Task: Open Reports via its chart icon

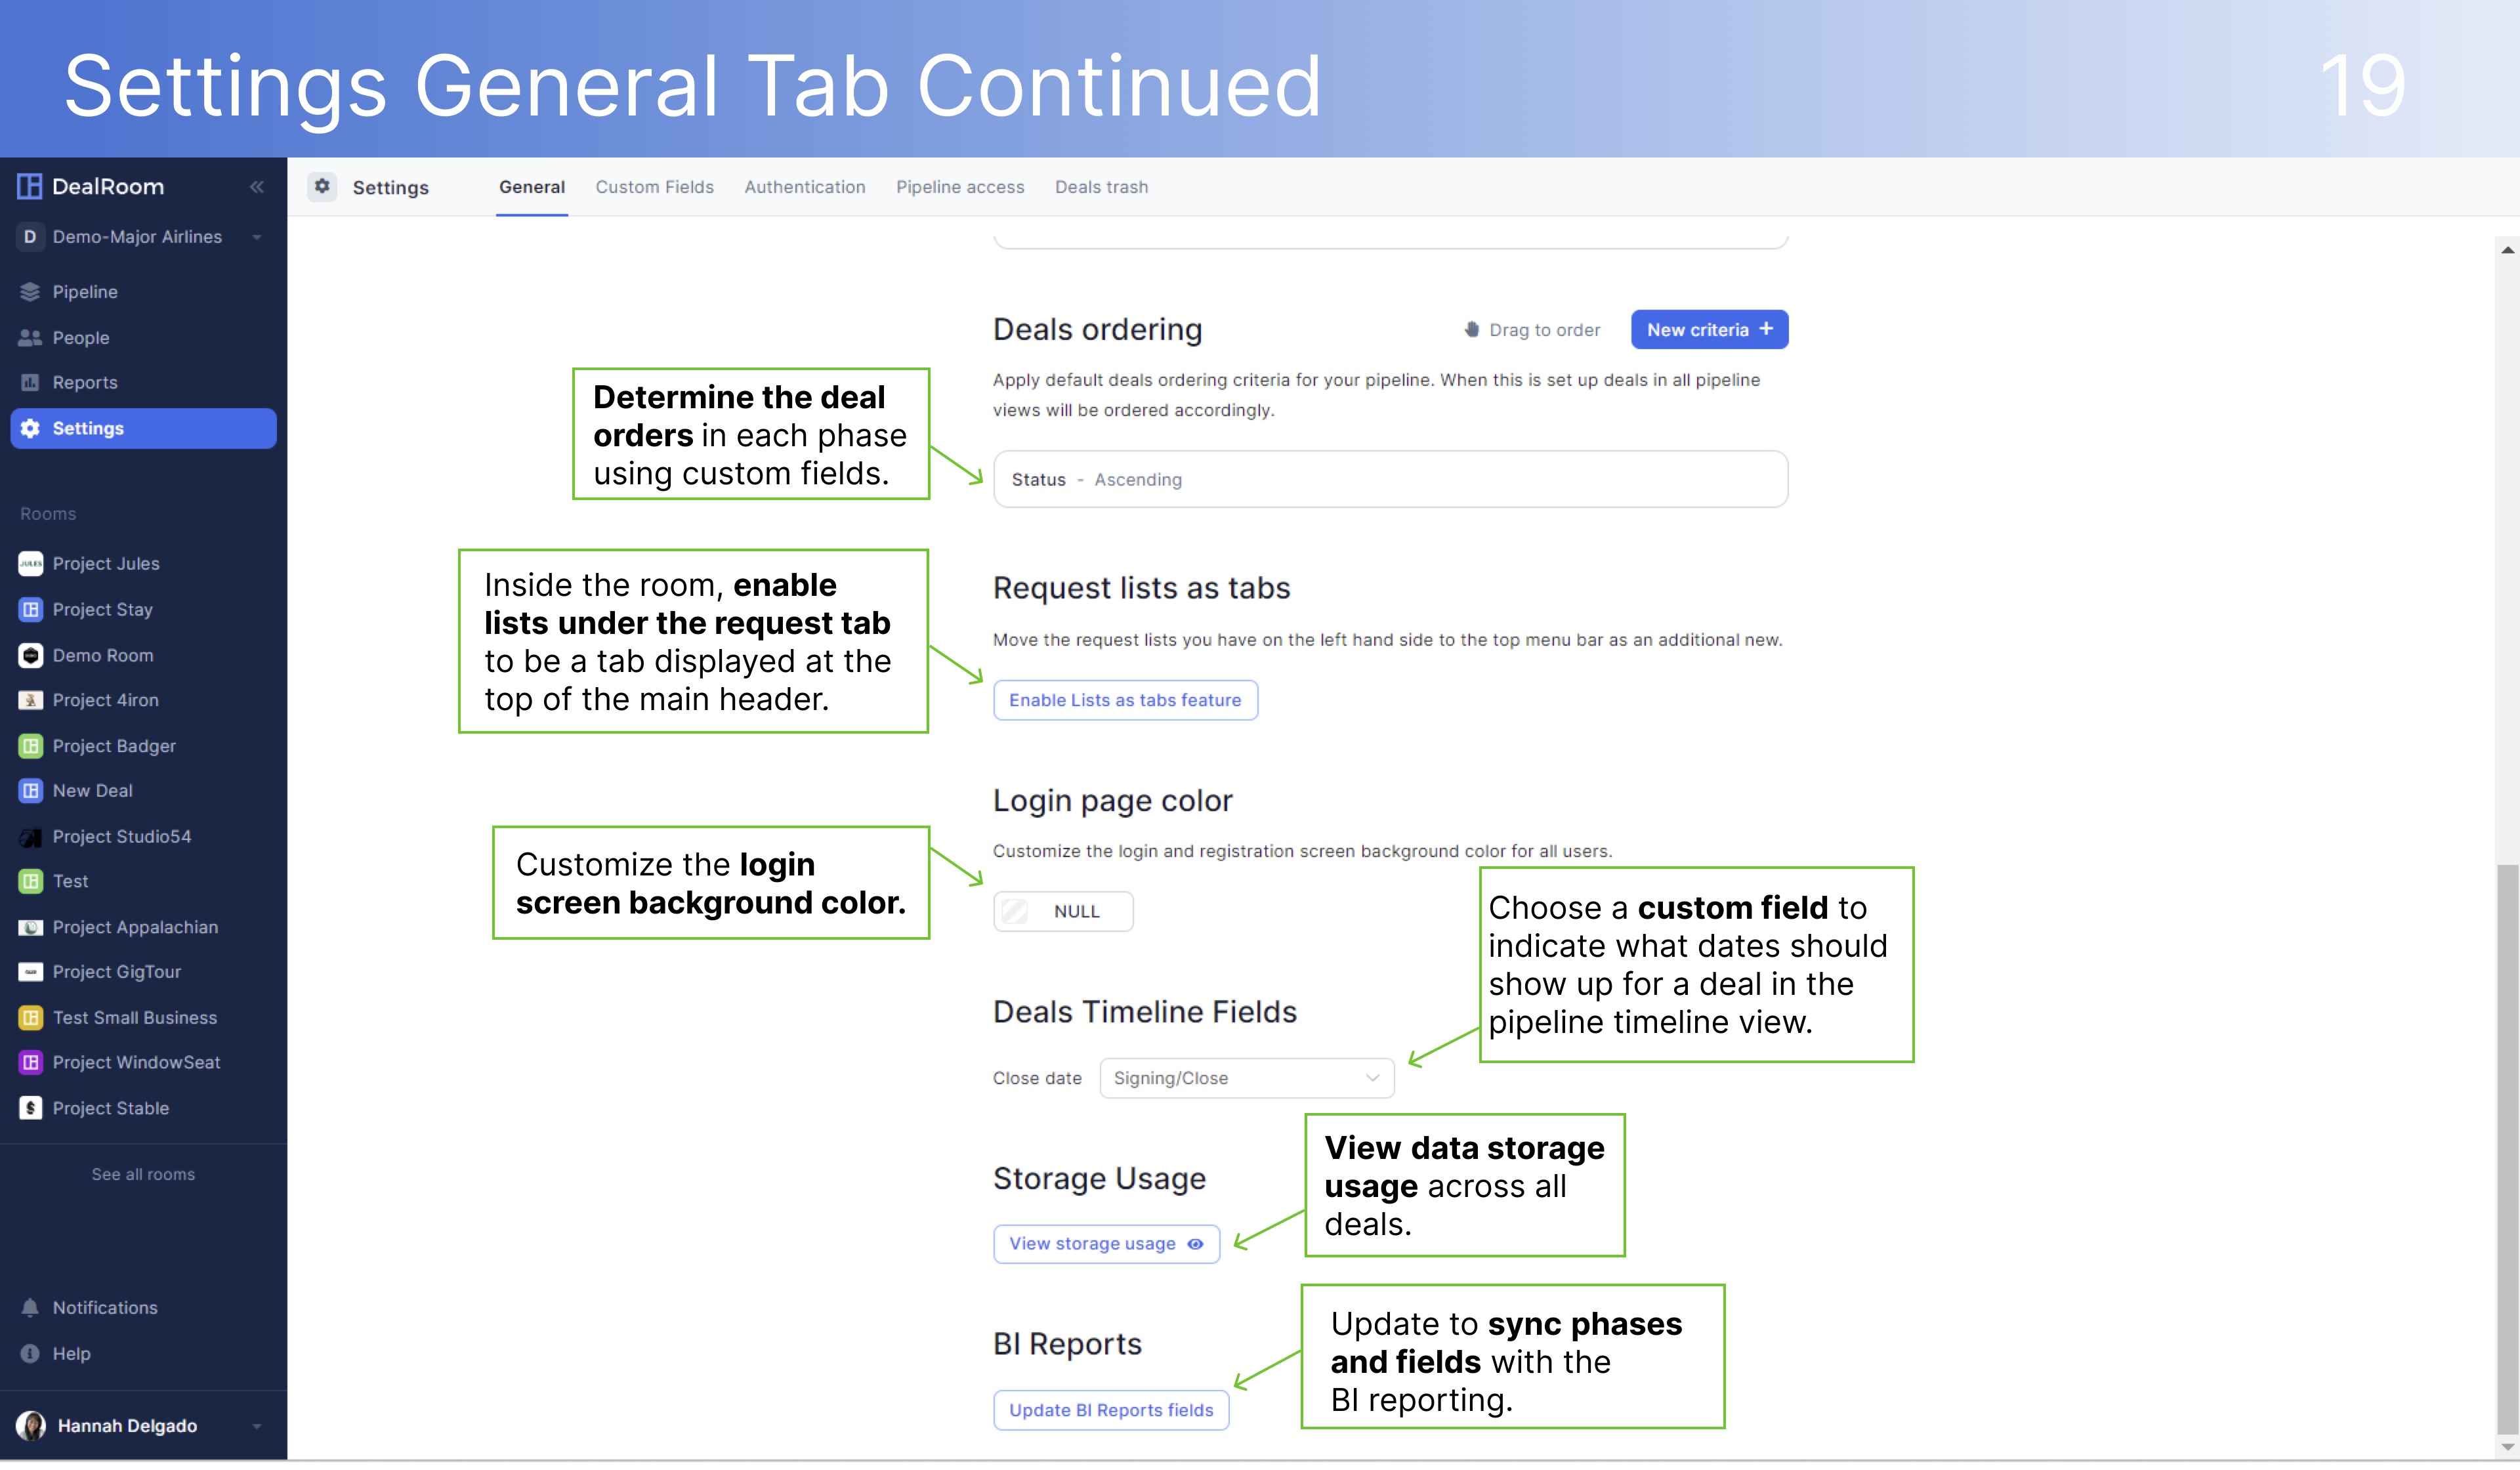Action: tap(30, 383)
